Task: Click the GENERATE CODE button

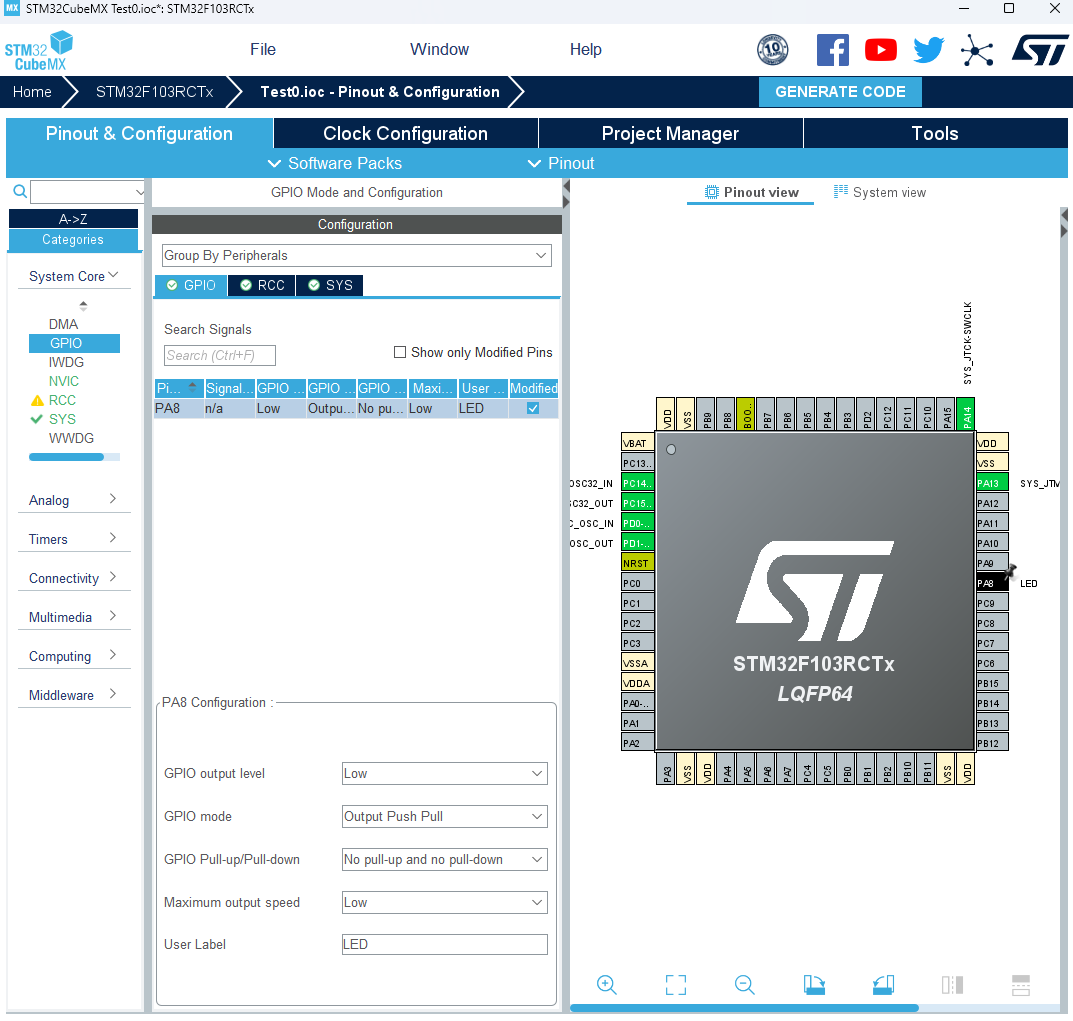Action: (x=840, y=92)
